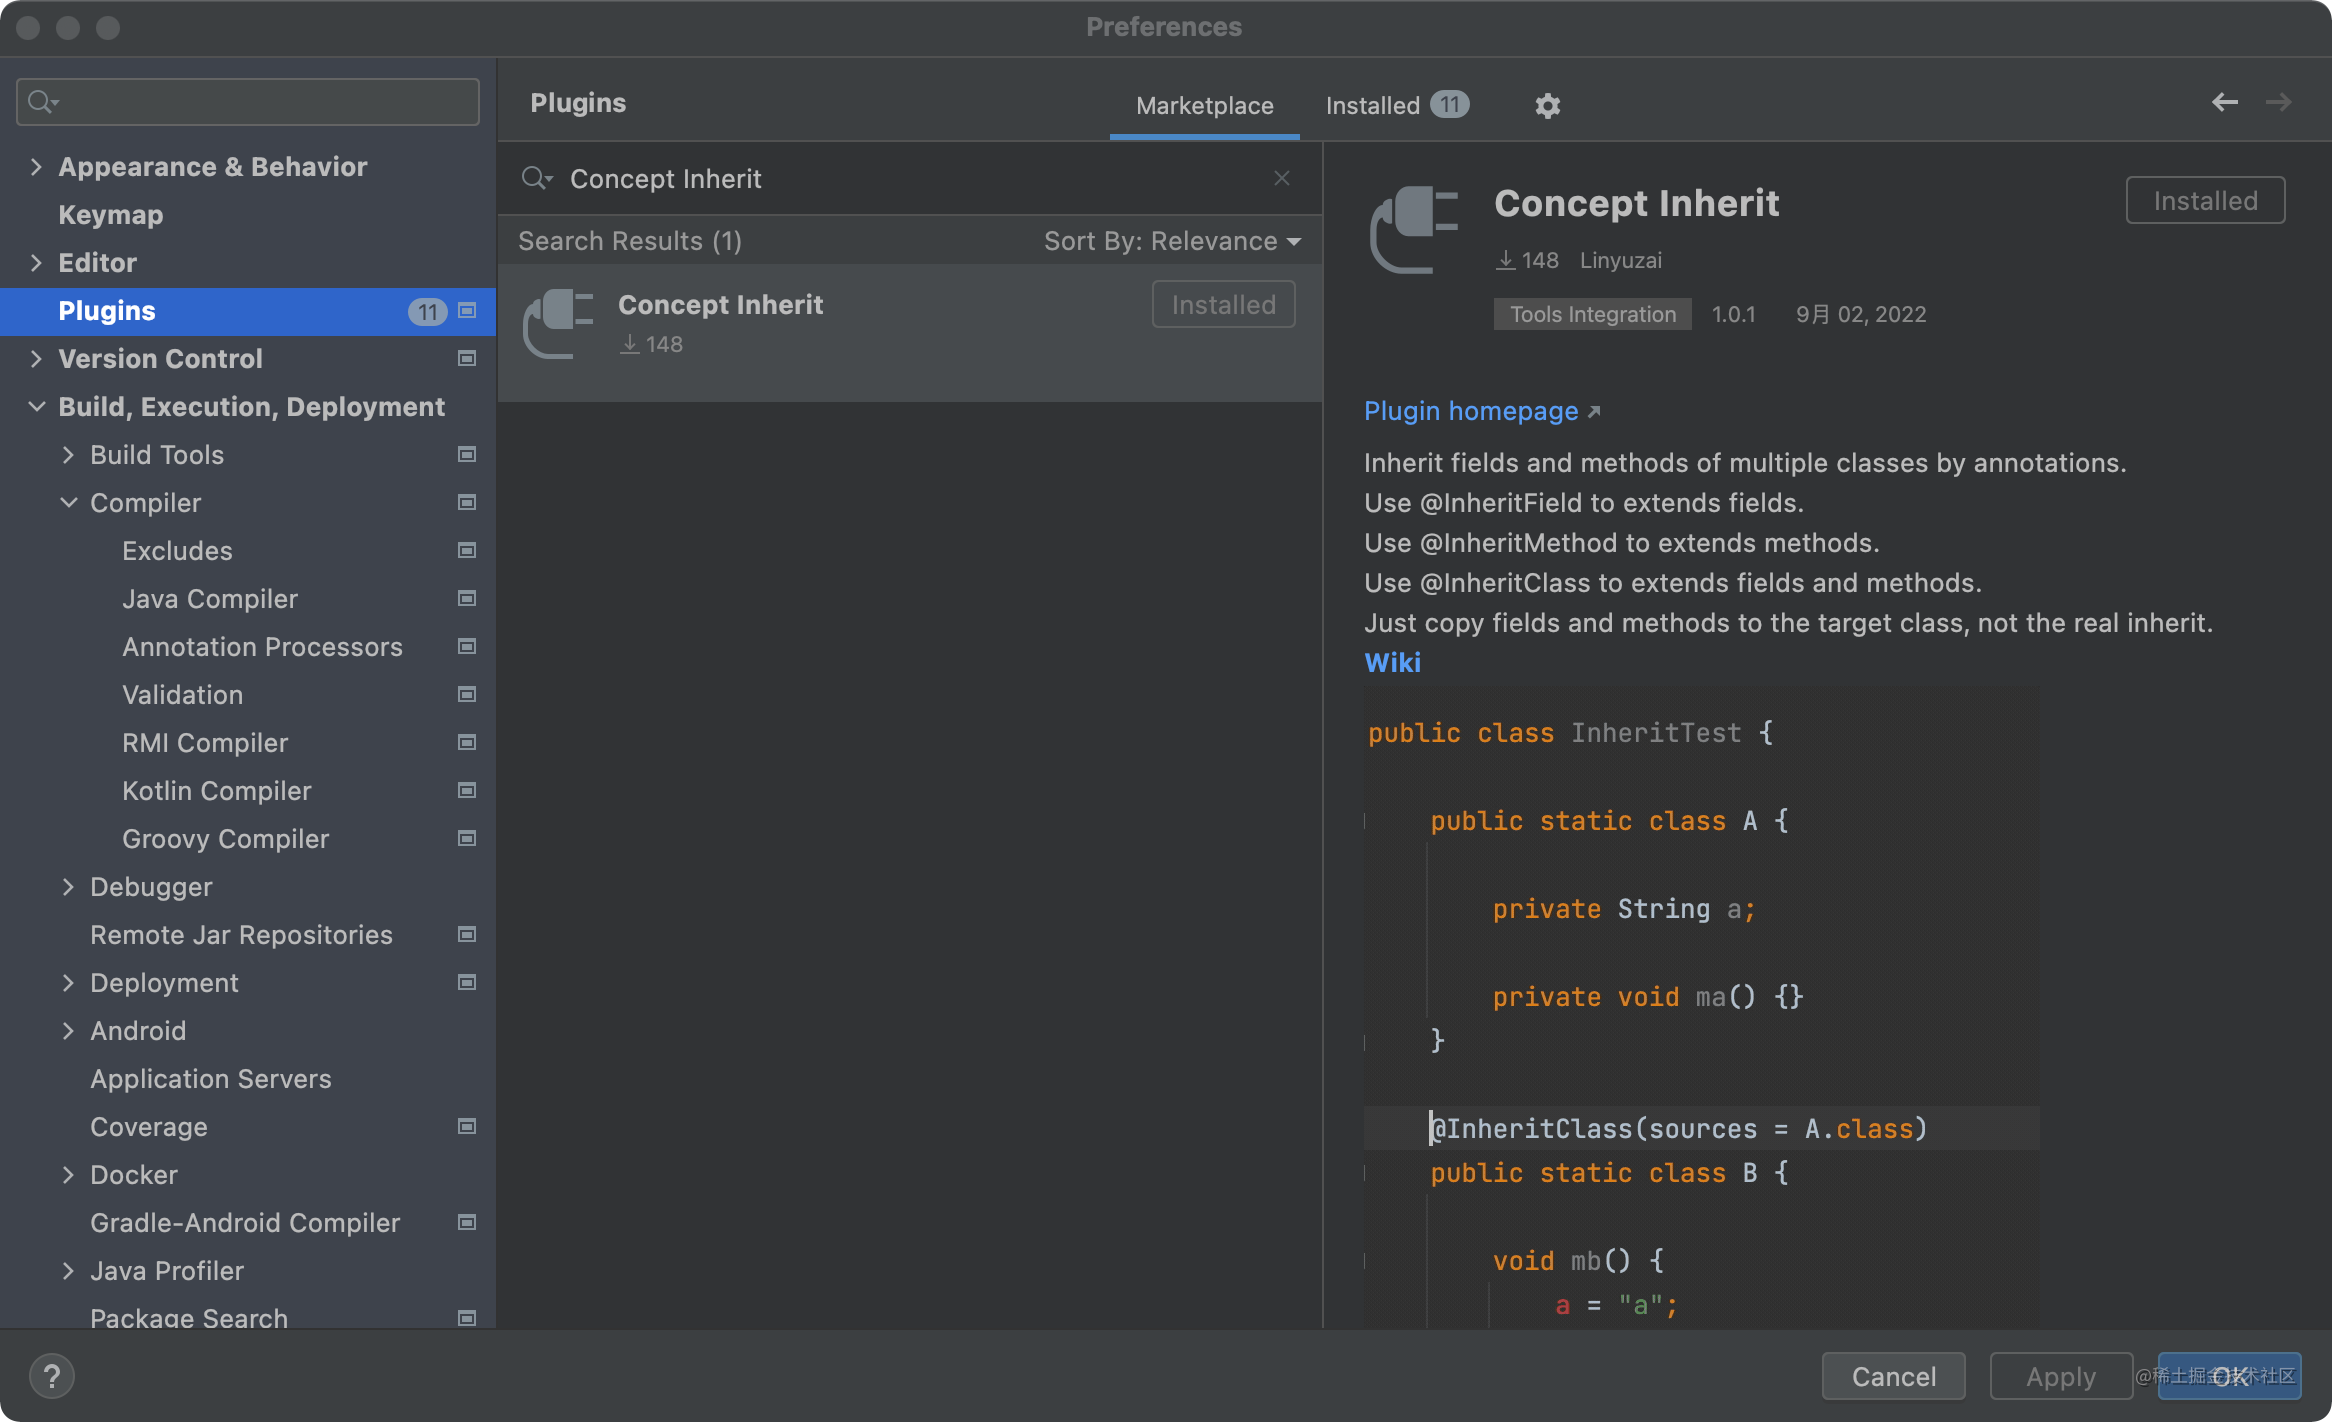Select the Plugins menu item in sidebar
2332x1422 pixels.
point(107,310)
